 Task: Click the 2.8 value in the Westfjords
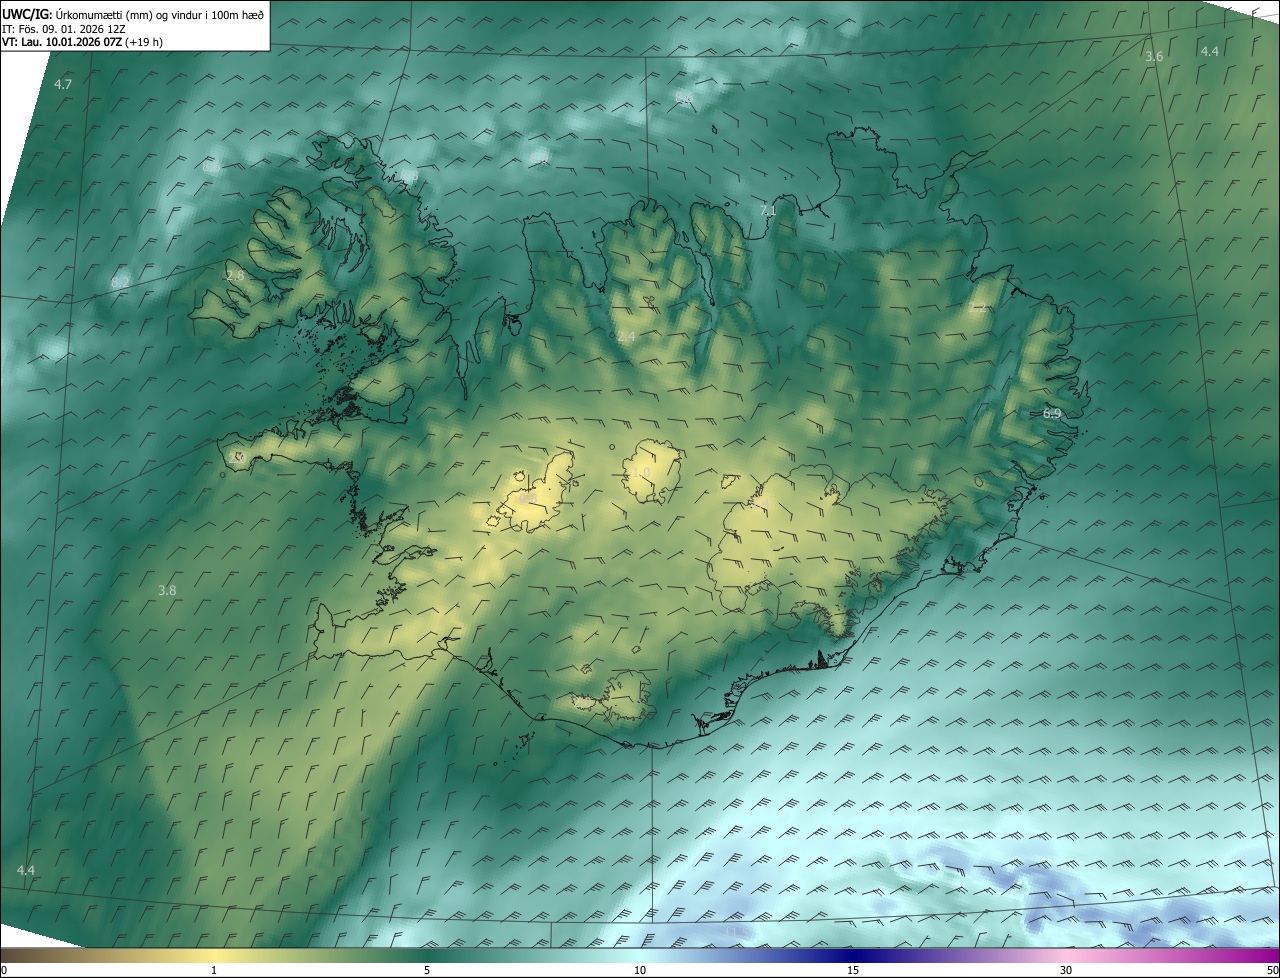click(x=235, y=275)
